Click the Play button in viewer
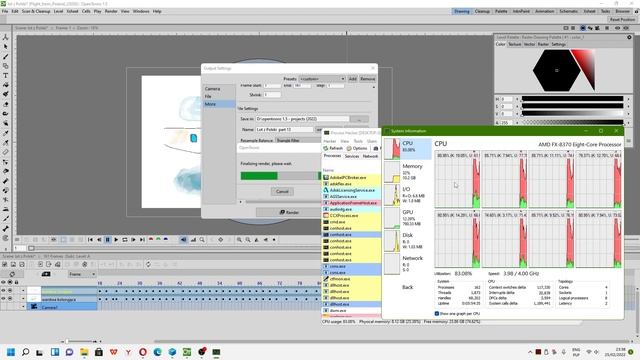 tap(116, 240)
